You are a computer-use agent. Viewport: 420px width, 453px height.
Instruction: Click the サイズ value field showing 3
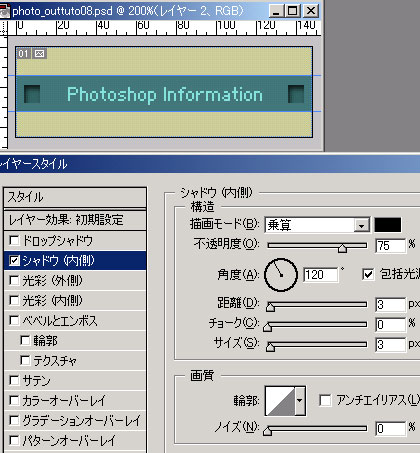click(390, 344)
